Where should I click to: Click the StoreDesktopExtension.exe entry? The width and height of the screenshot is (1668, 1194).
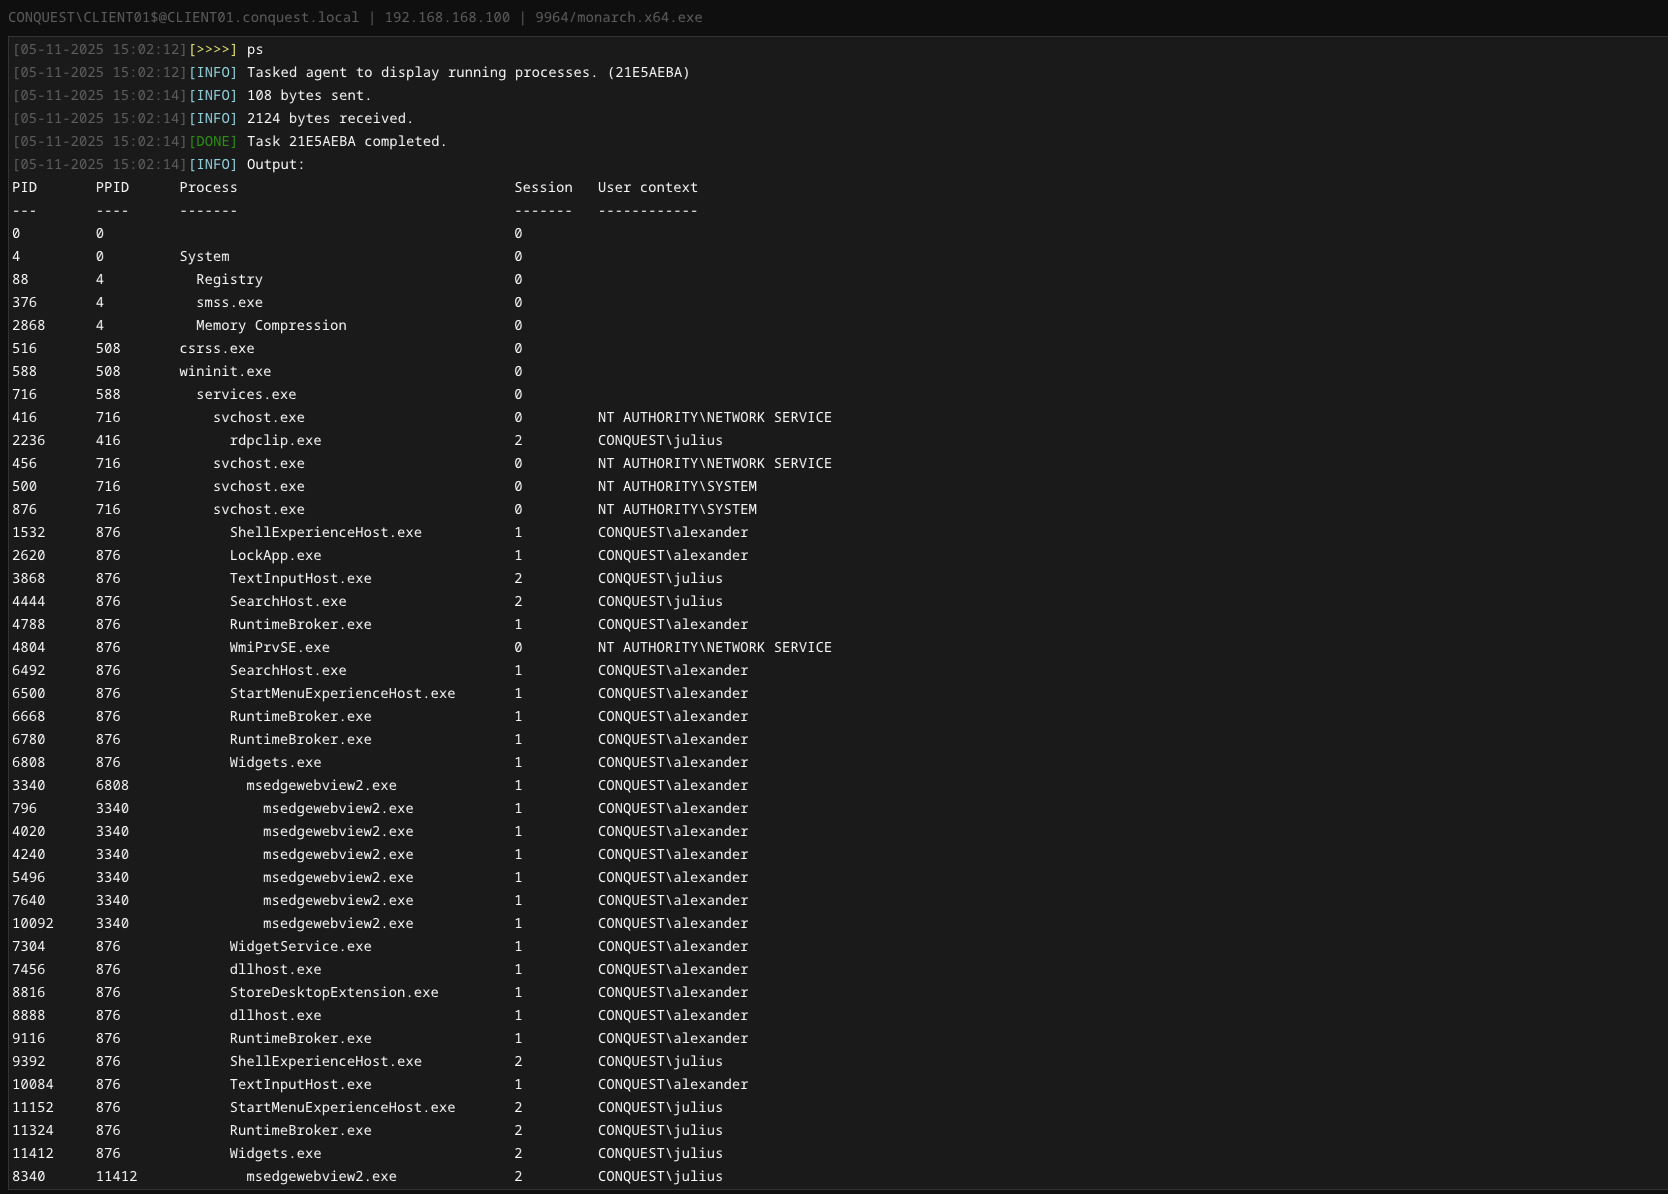[333, 992]
